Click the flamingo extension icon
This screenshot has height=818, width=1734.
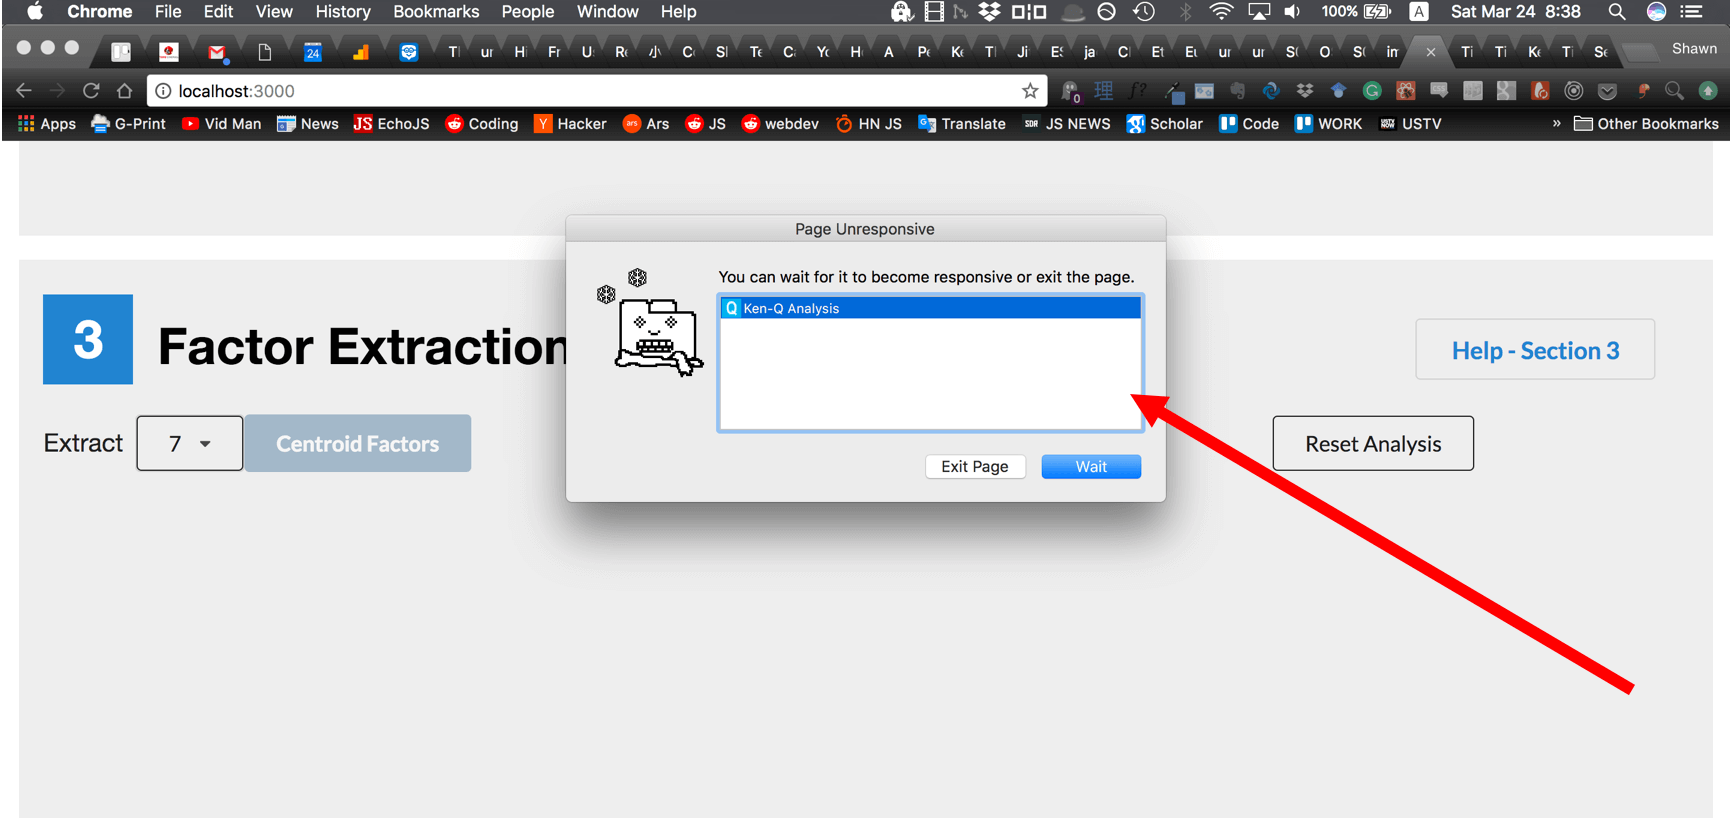tap(1641, 91)
